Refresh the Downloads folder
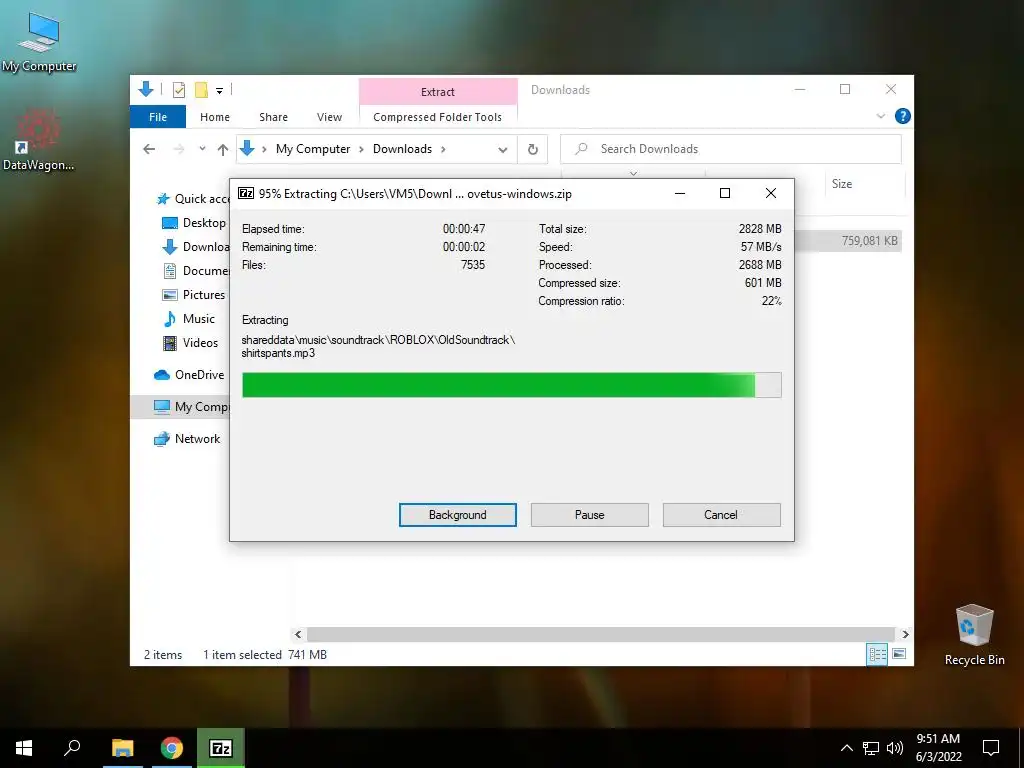Viewport: 1024px width, 768px height. (533, 150)
